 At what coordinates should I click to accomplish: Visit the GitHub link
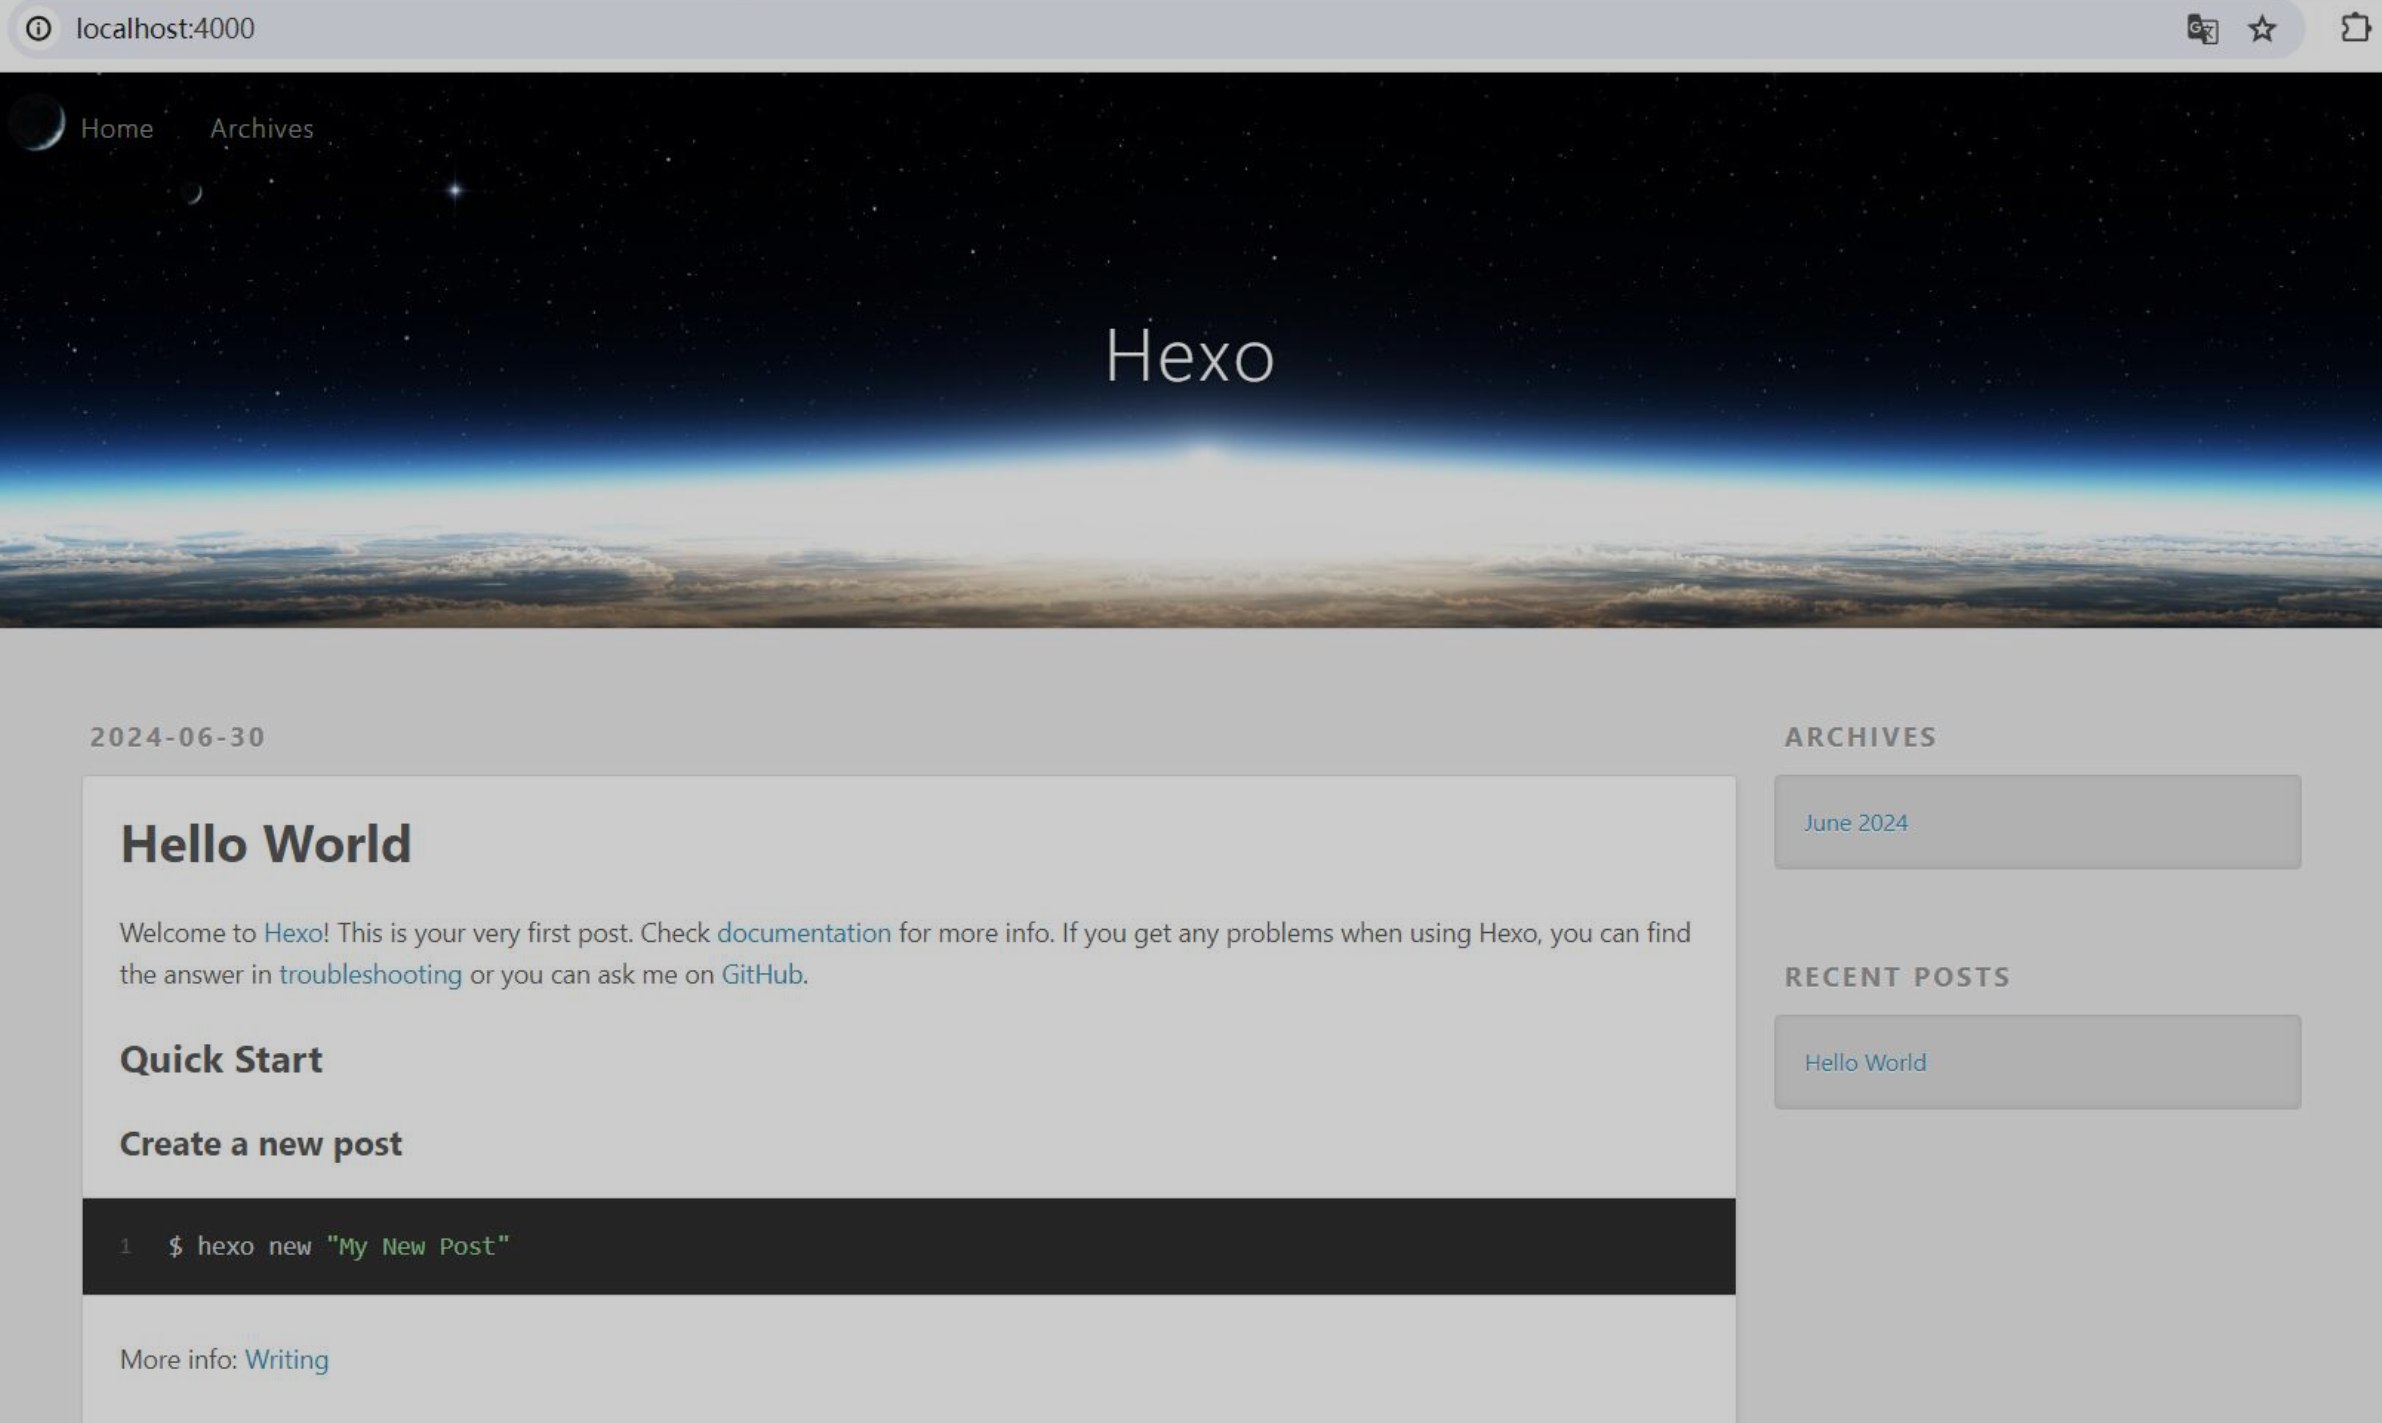(x=761, y=974)
